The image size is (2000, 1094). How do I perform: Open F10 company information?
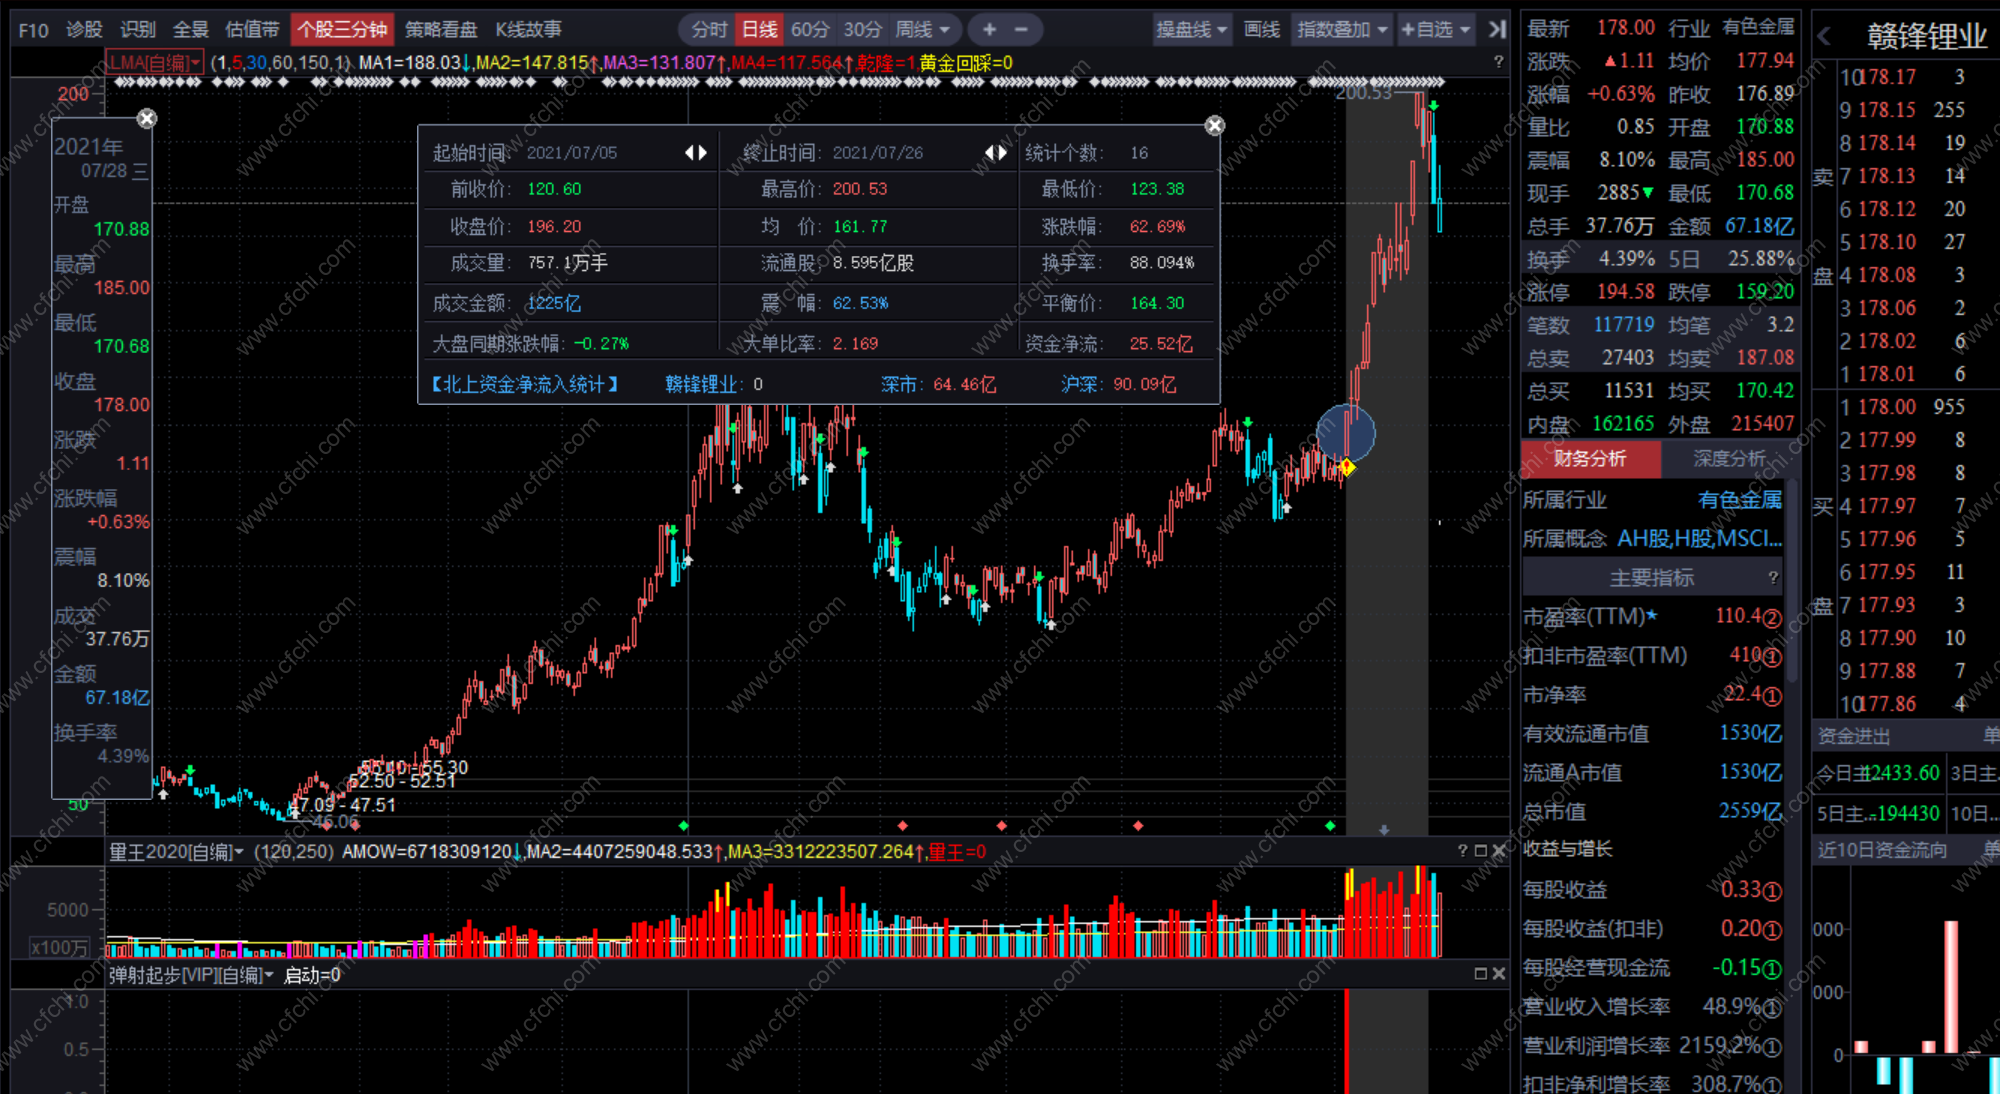pos(33,29)
